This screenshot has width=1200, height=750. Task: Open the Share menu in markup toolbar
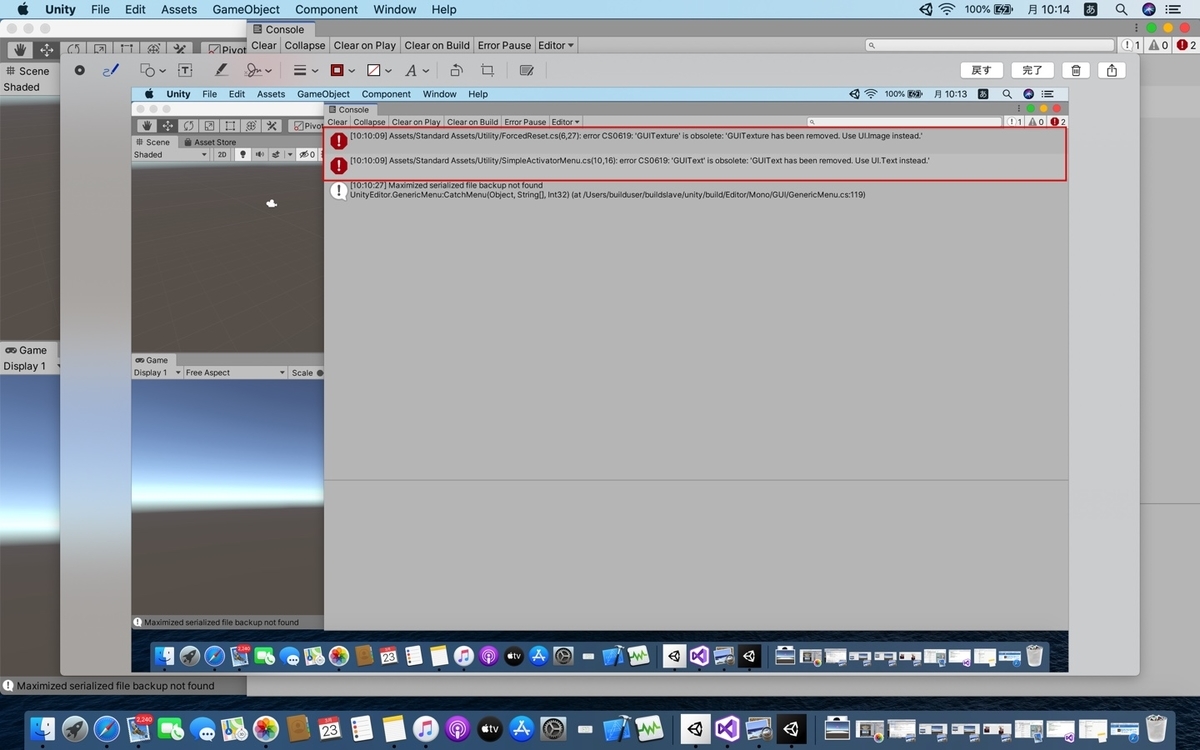point(1112,70)
